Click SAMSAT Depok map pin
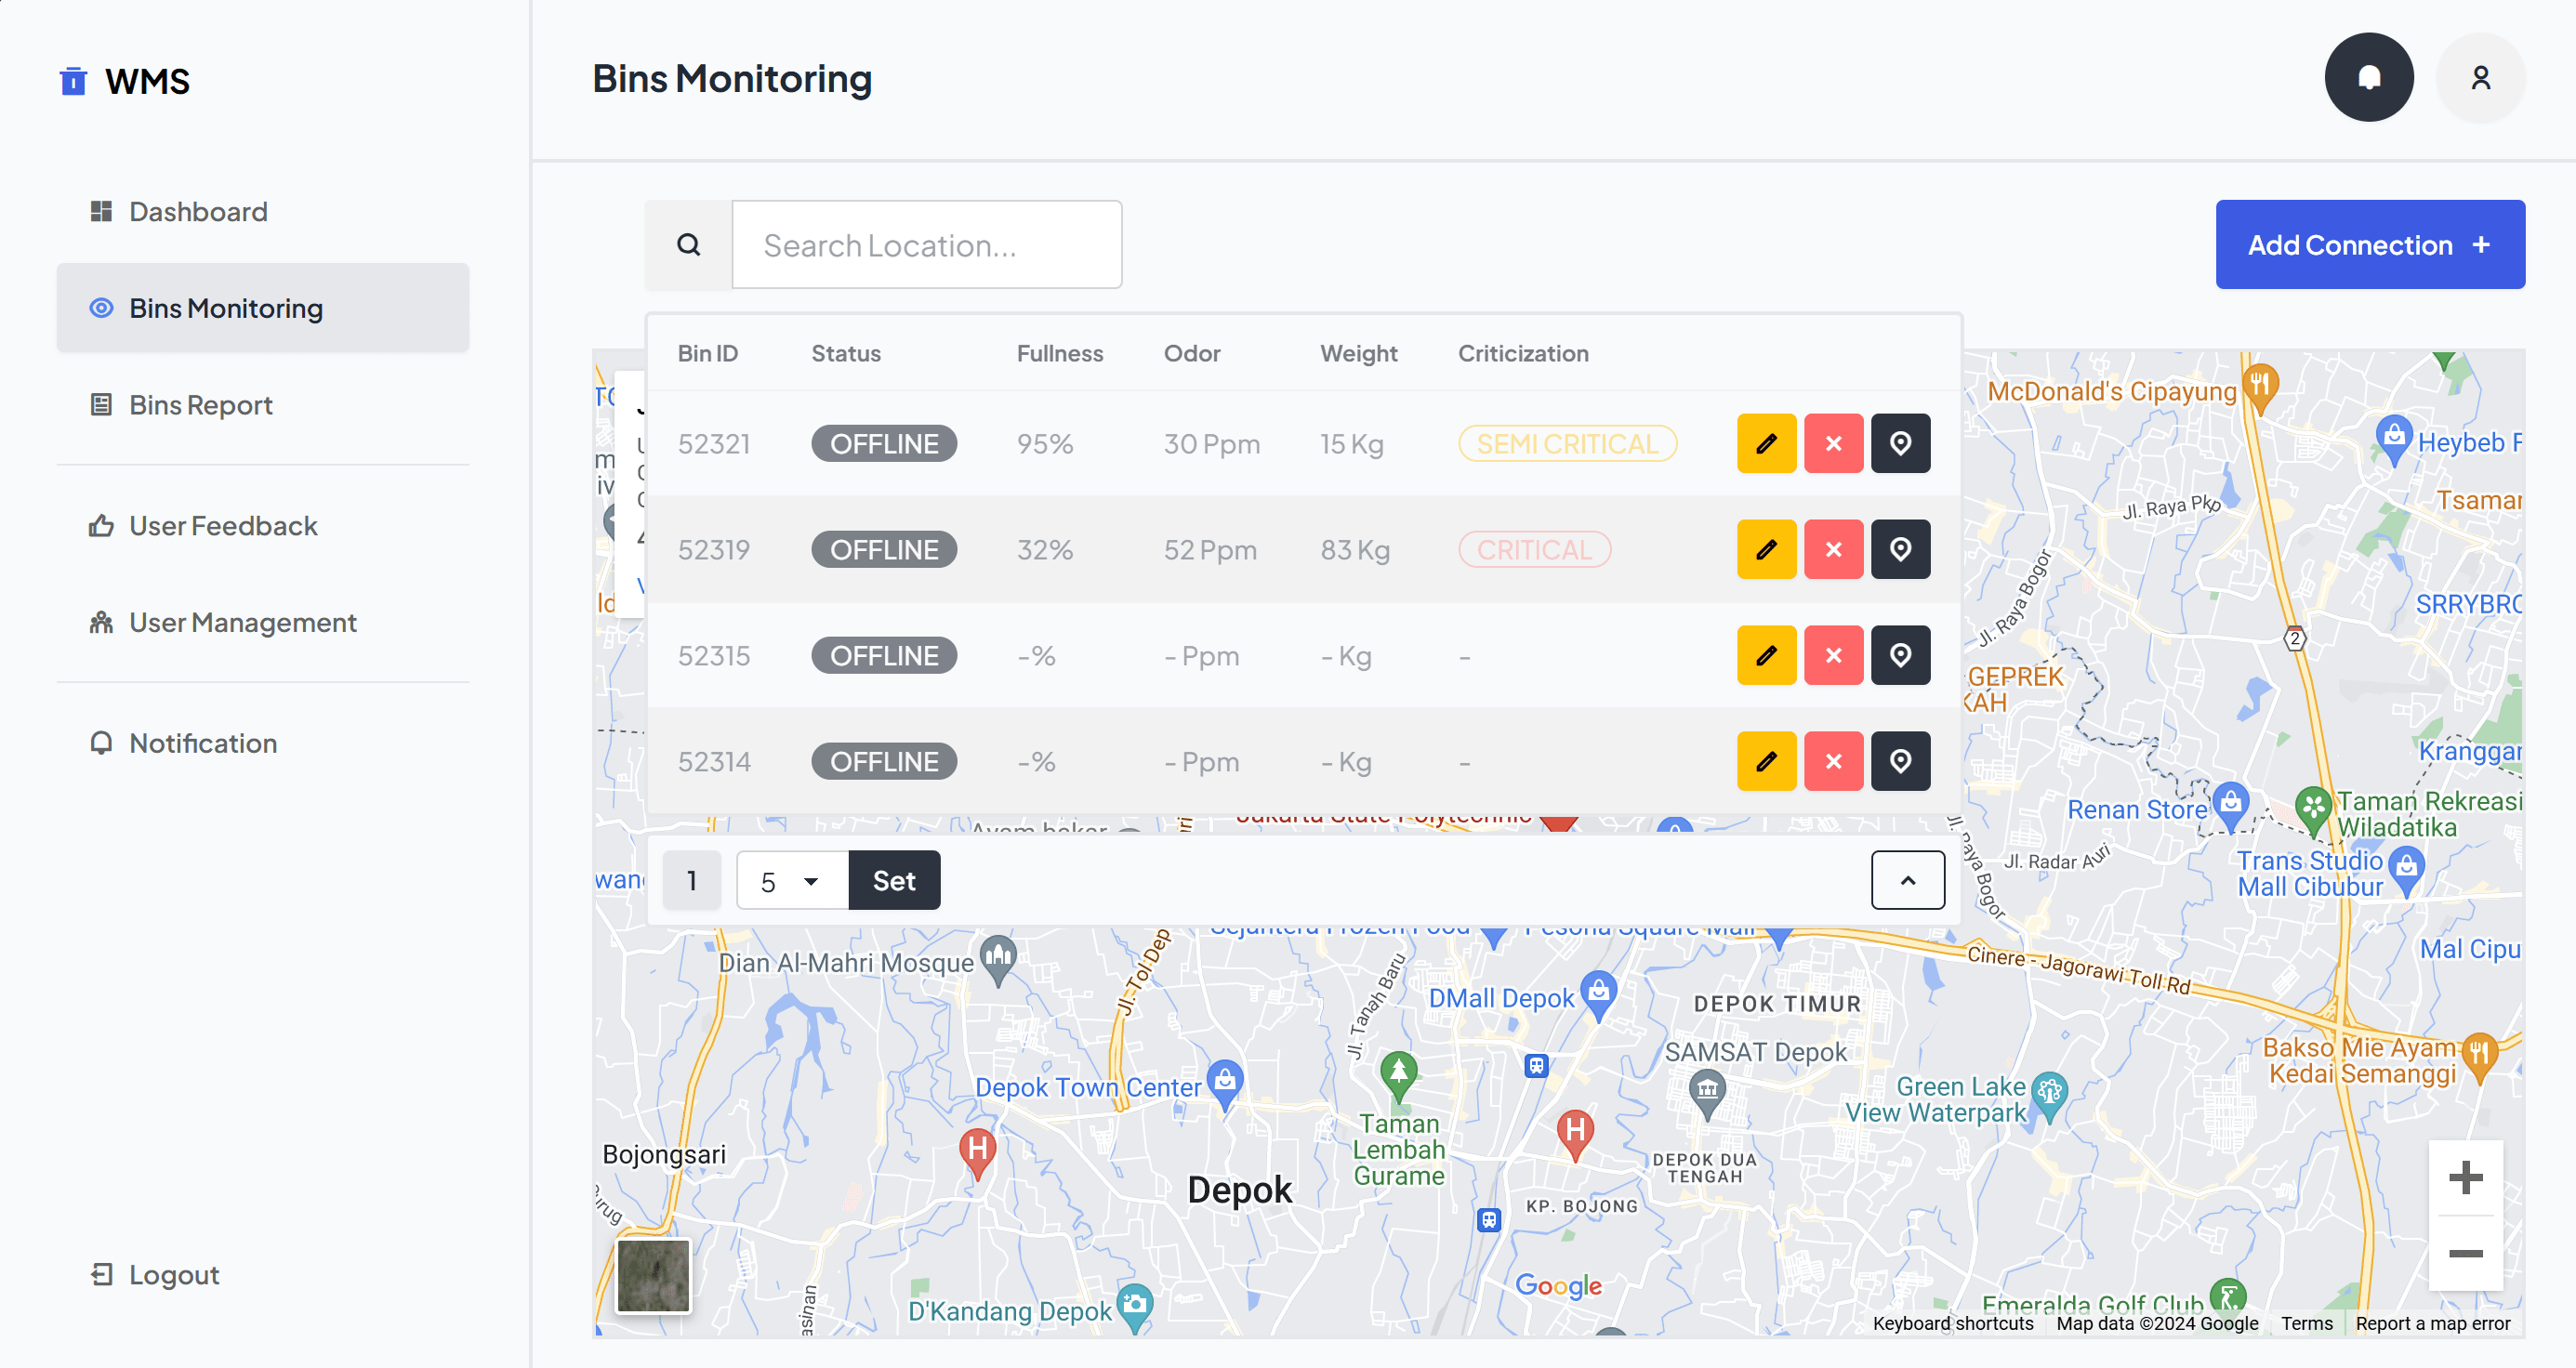 tap(1707, 1093)
